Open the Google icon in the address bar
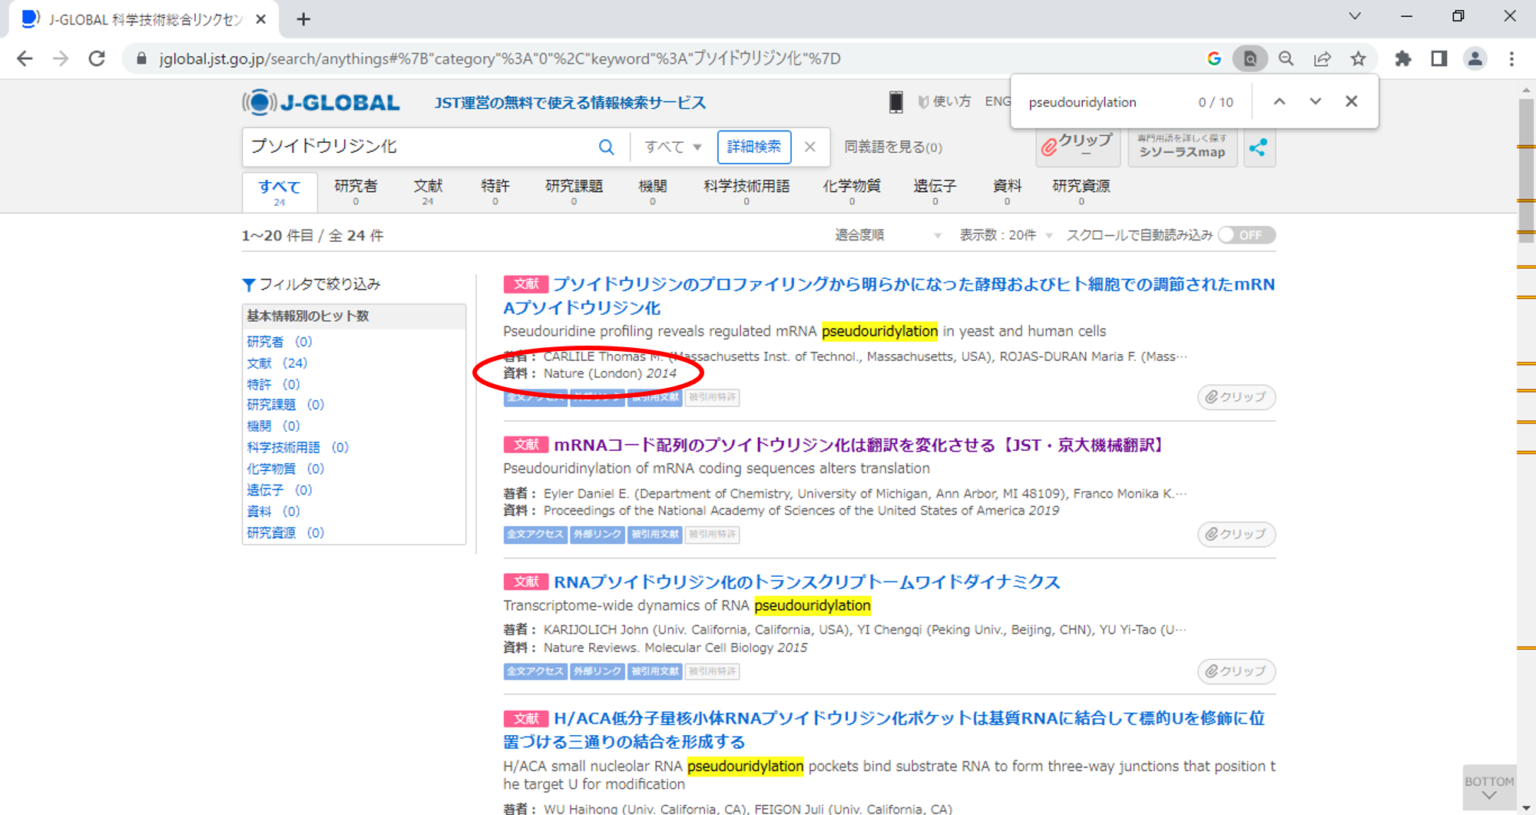 click(x=1213, y=58)
